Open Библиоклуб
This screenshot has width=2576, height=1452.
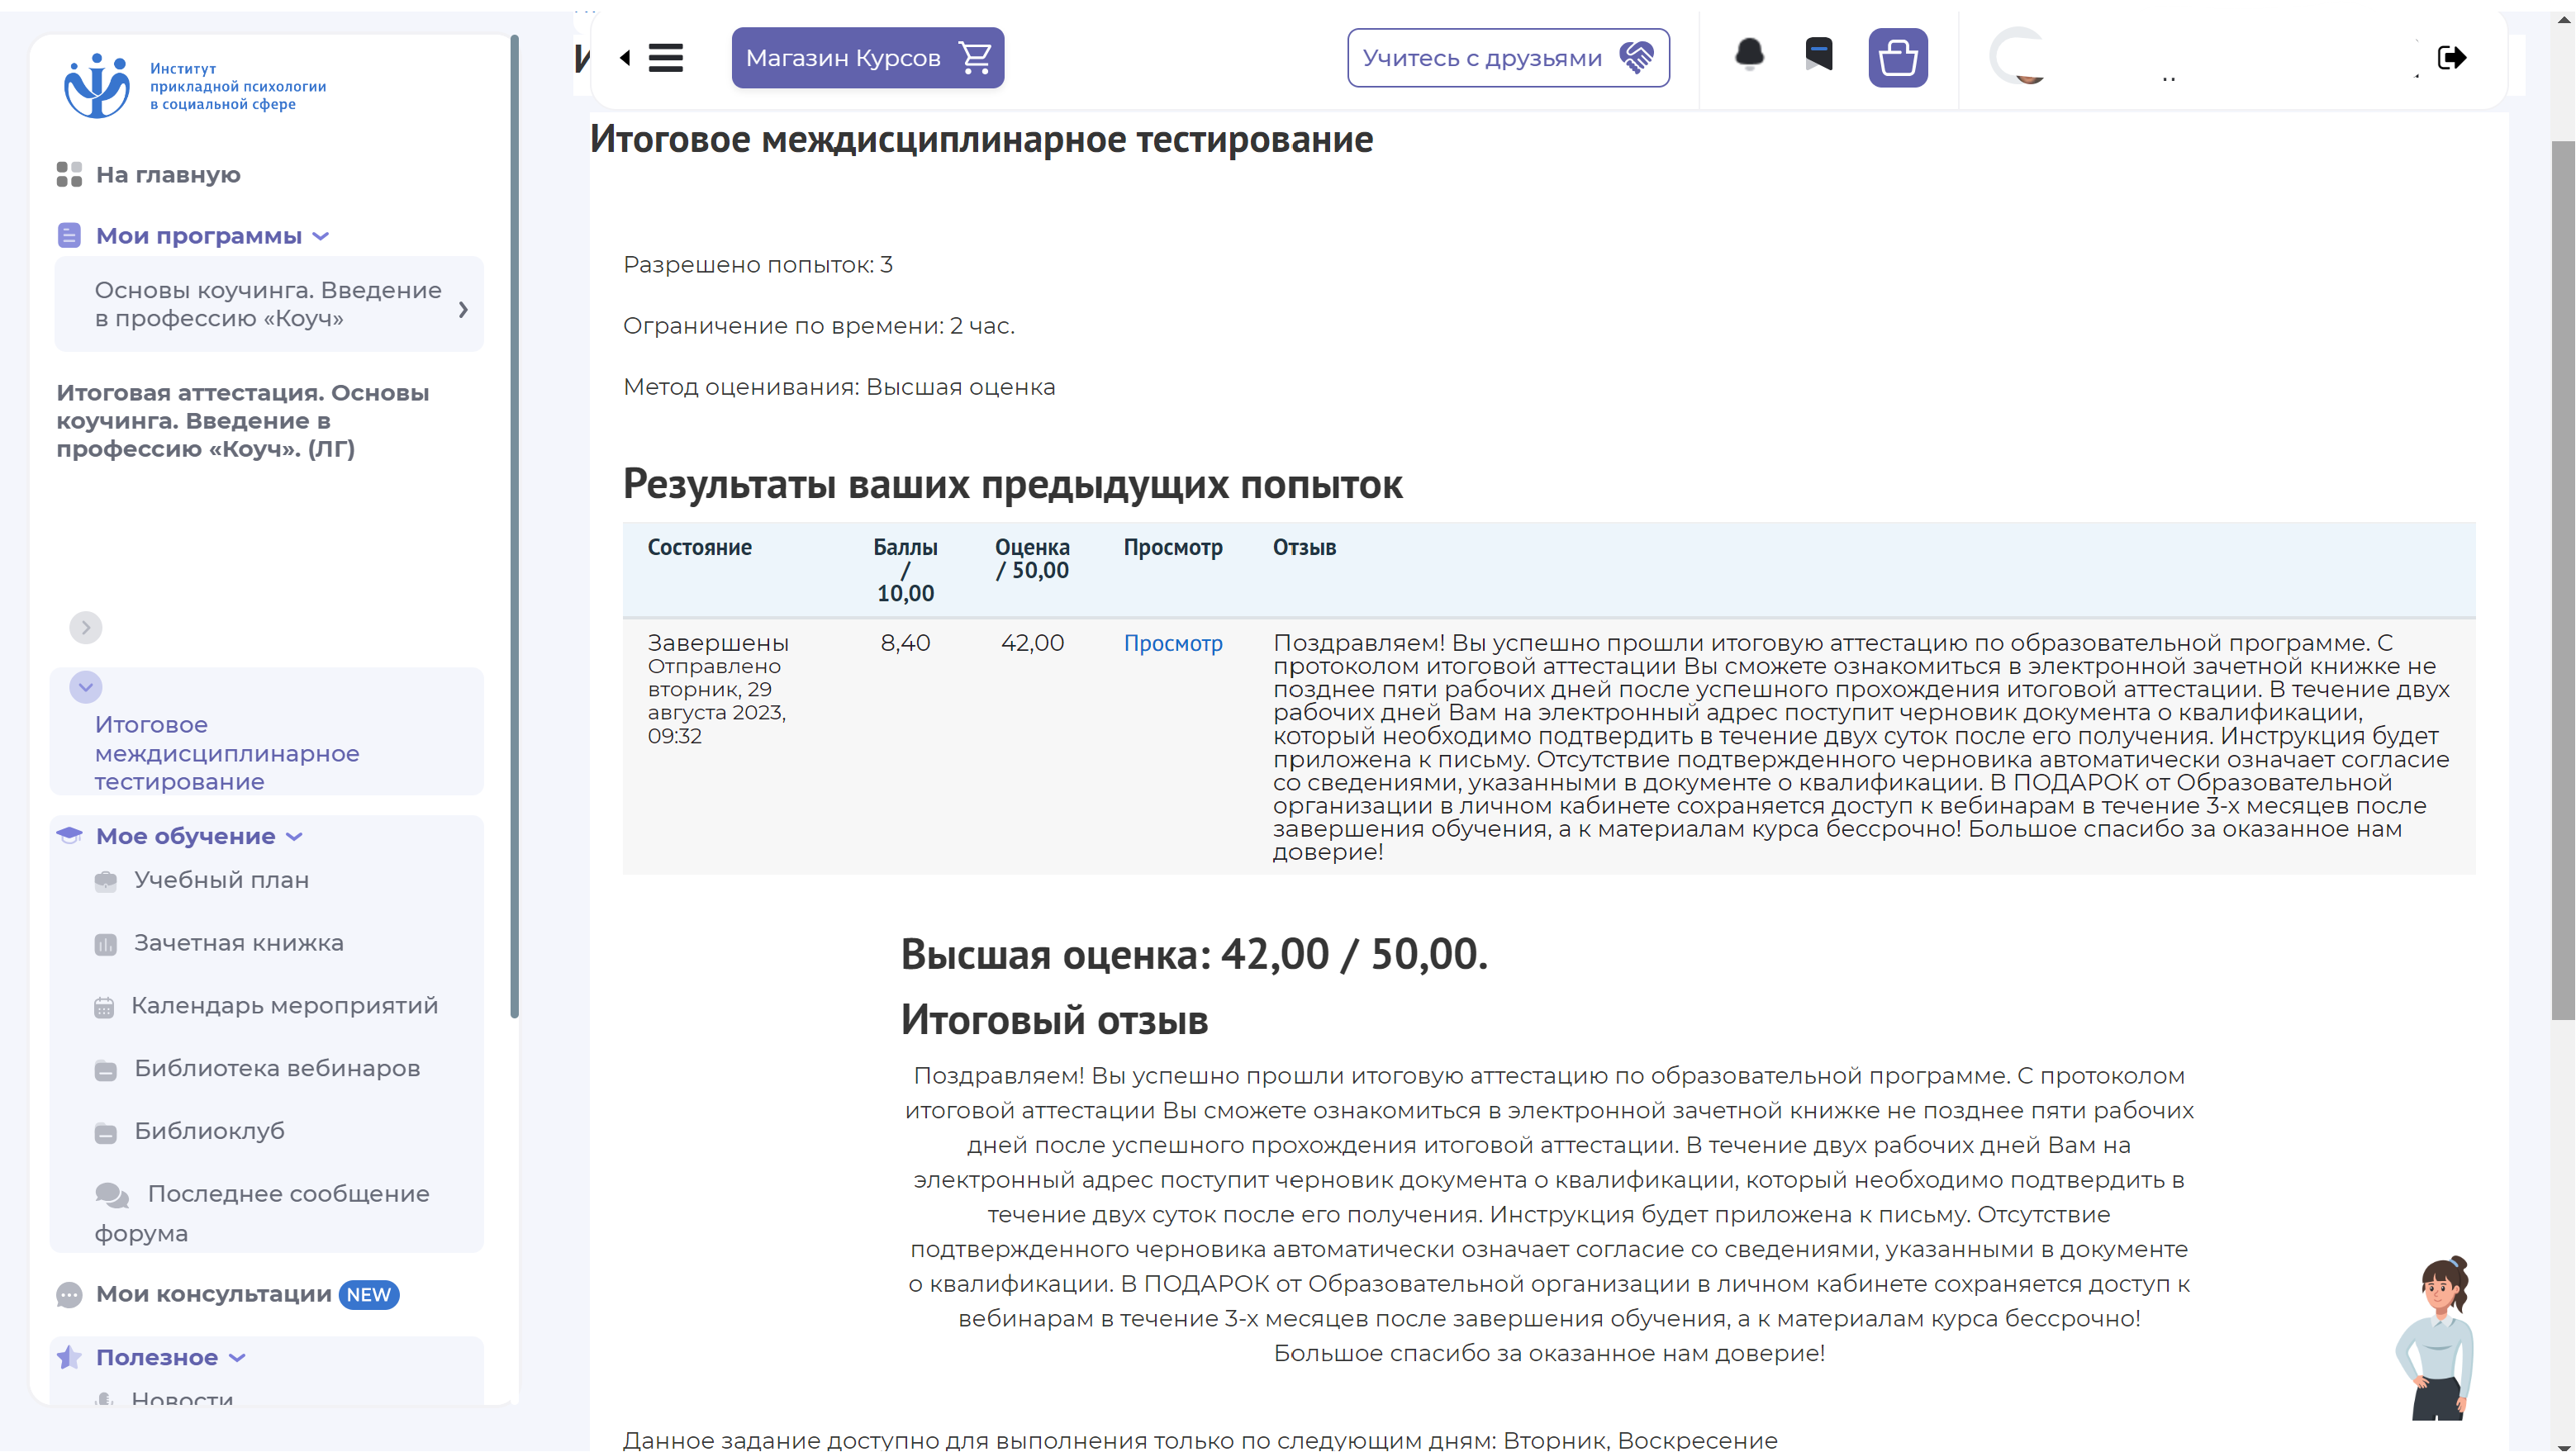[209, 1132]
